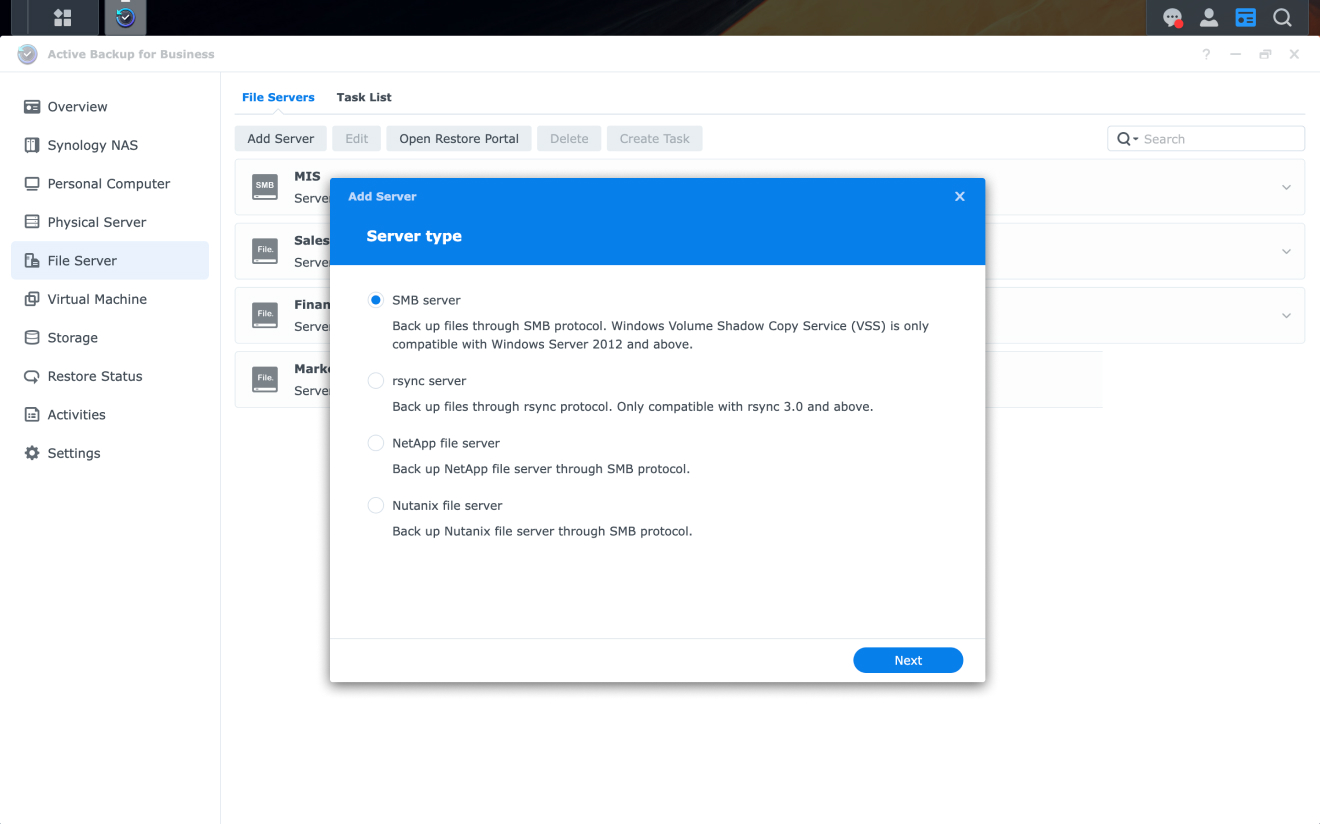Expand the MIS server row
The image size is (1320, 824).
point(1286,187)
